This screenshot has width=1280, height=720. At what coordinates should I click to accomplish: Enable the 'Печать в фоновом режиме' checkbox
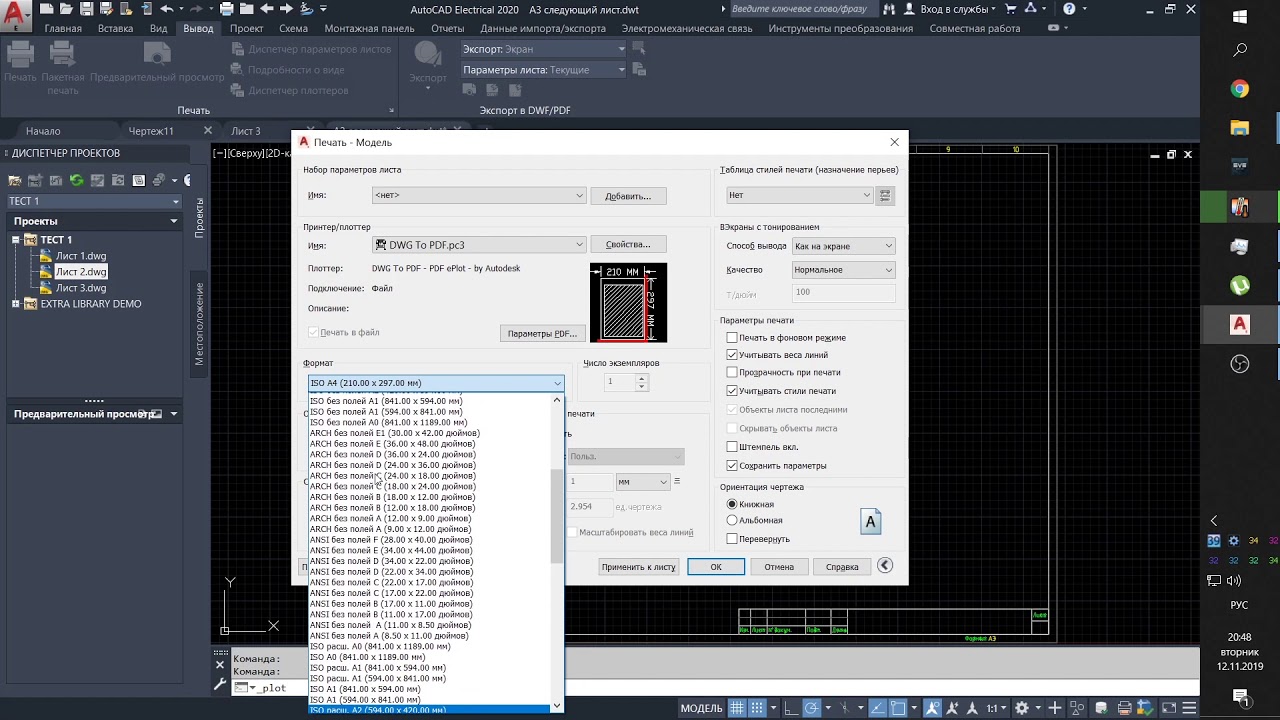point(732,338)
